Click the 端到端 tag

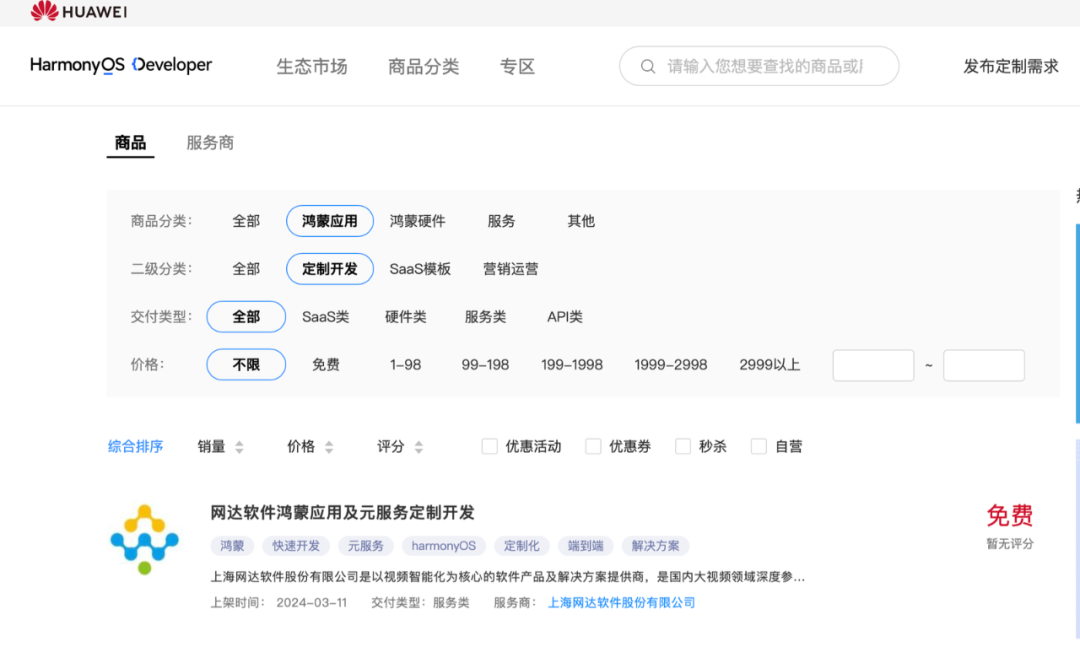[585, 546]
